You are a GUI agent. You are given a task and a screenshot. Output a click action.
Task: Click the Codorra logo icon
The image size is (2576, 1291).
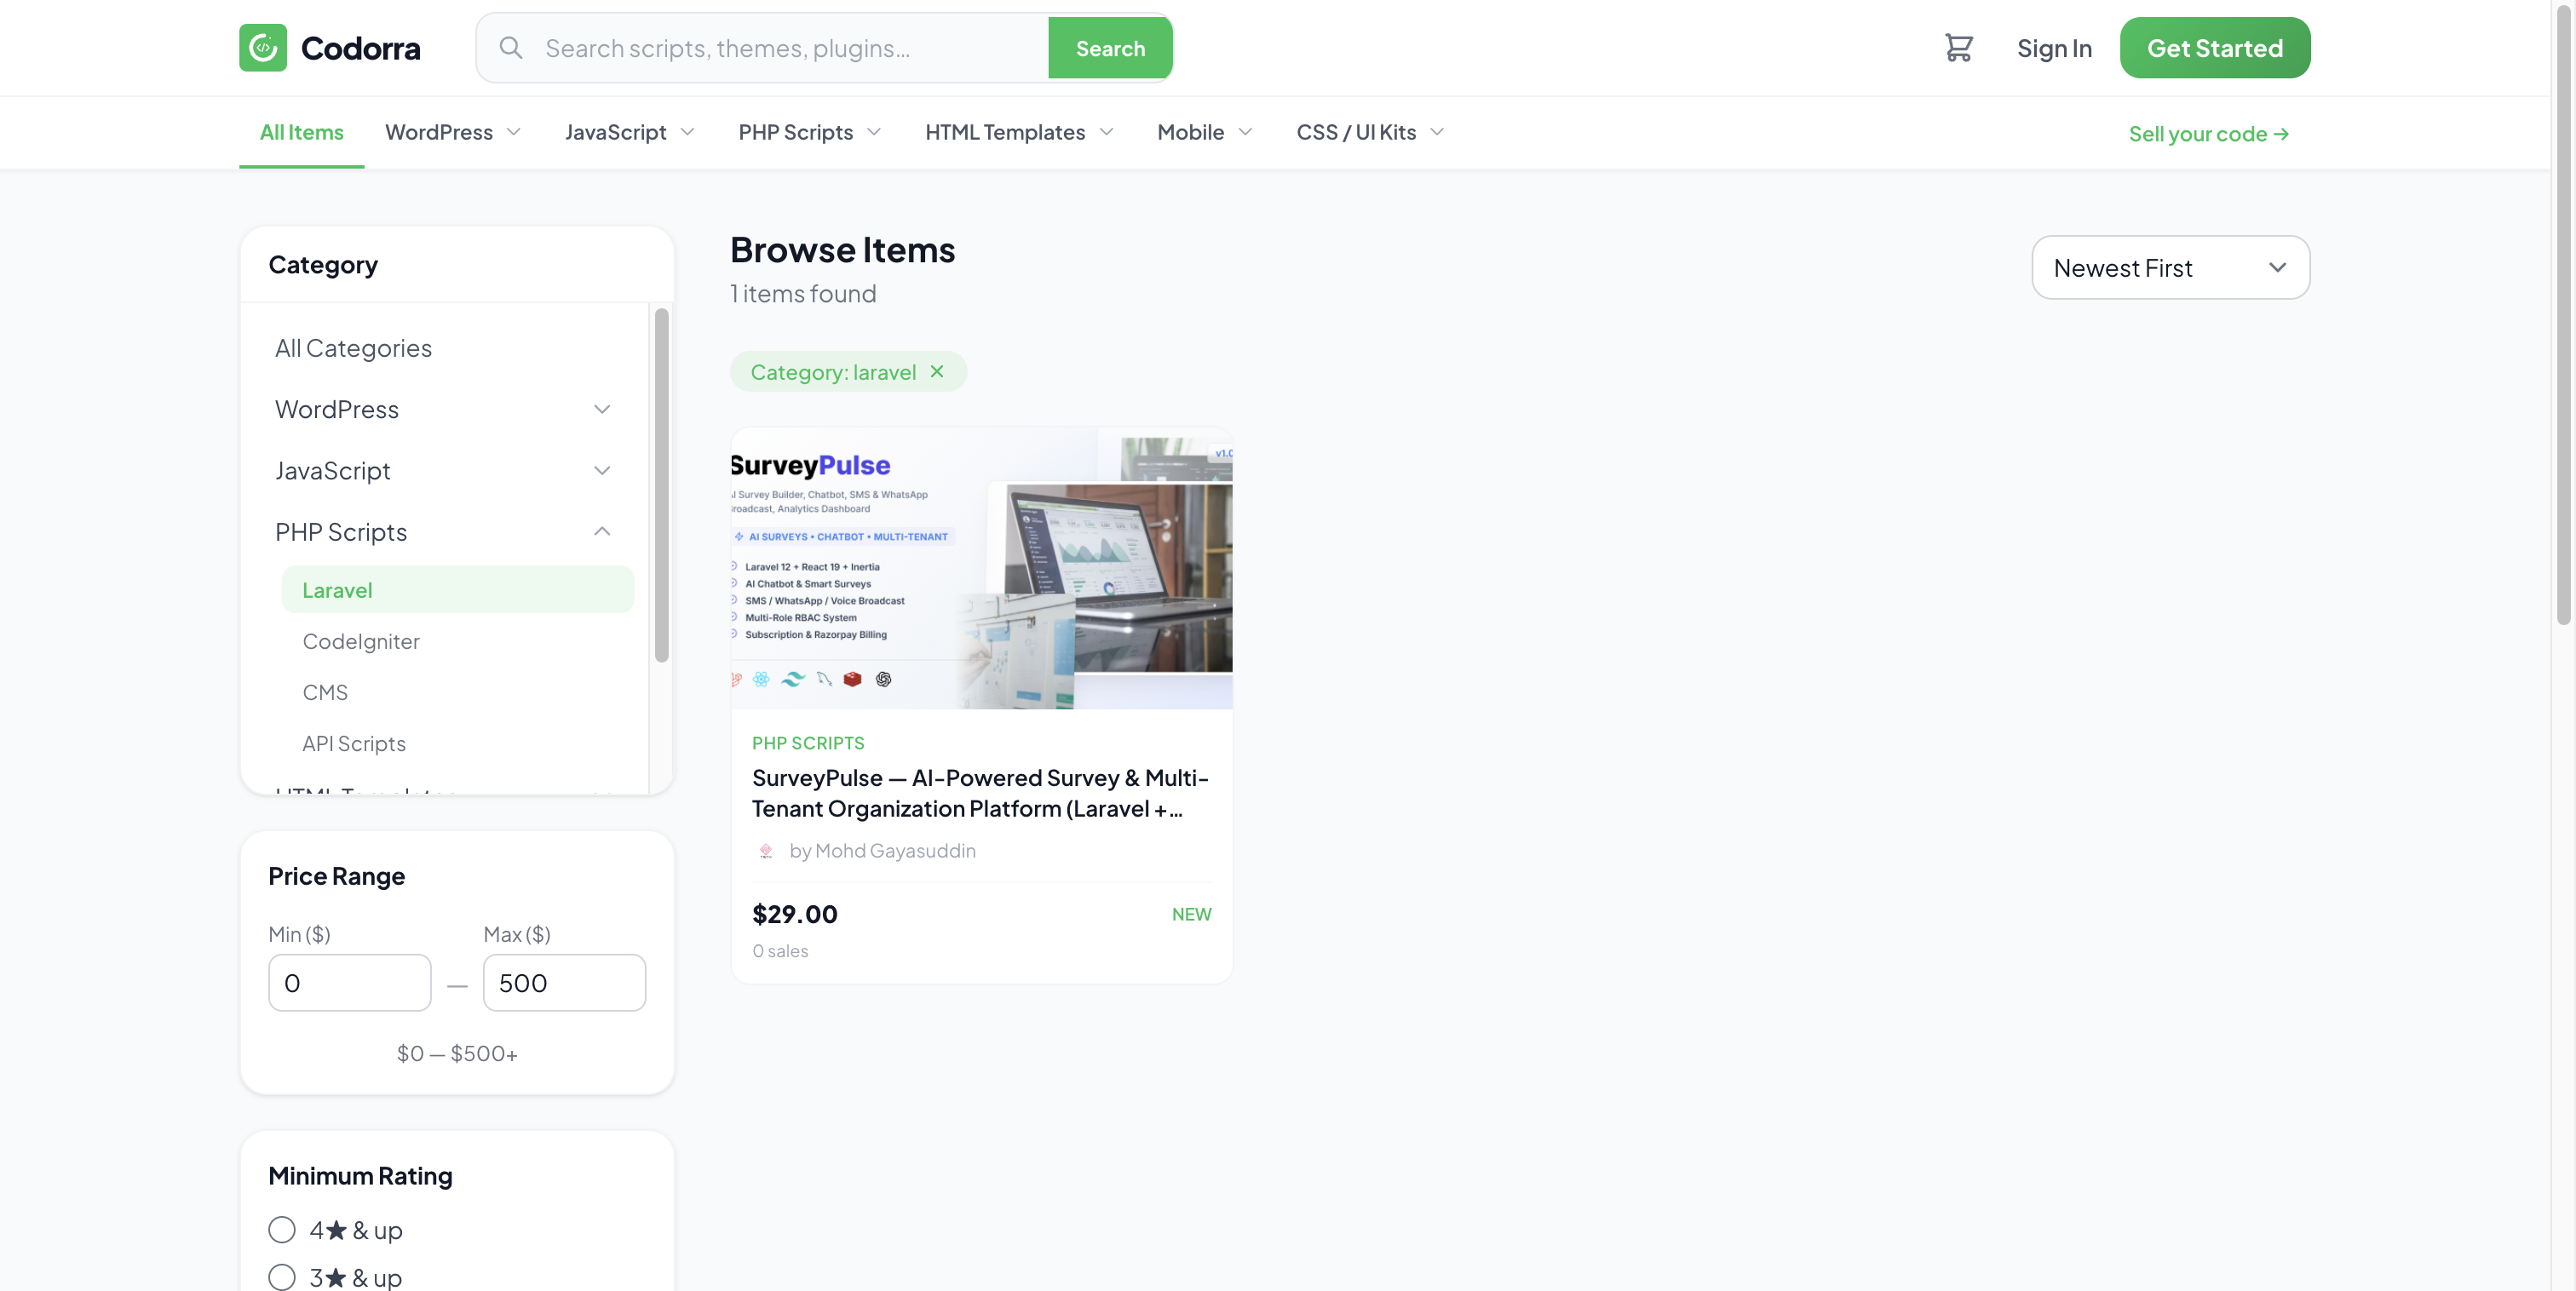(262, 47)
